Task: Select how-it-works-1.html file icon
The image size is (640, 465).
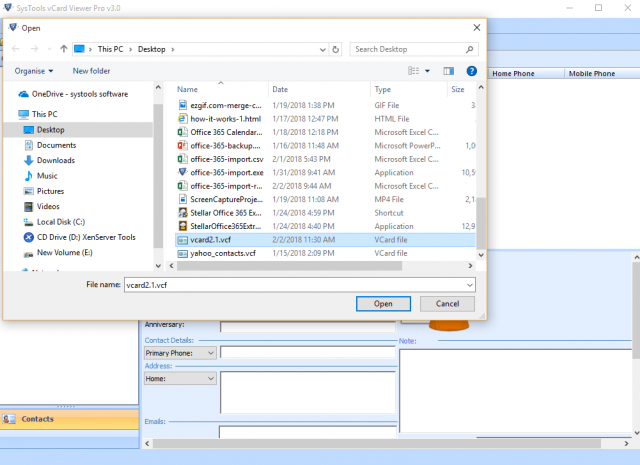Action: tap(182, 119)
